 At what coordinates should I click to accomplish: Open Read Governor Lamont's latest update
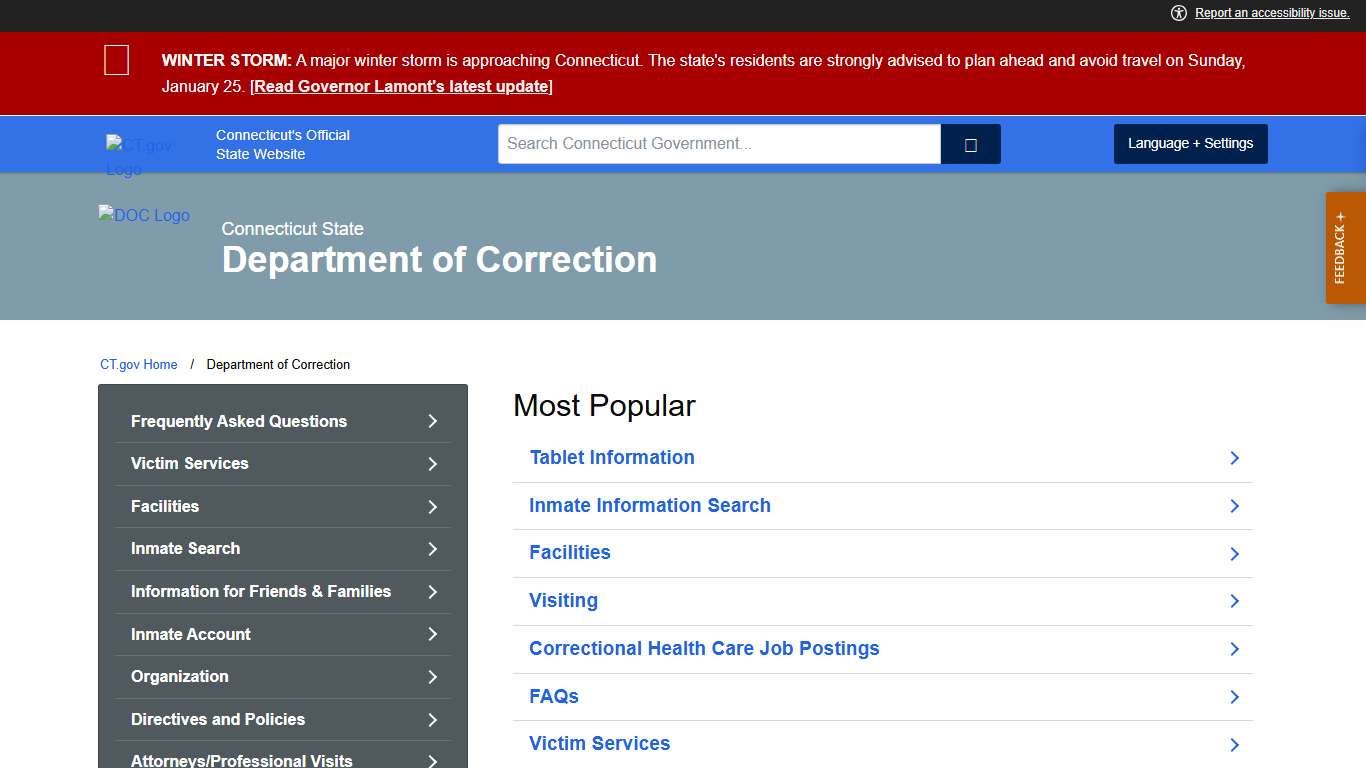400,86
